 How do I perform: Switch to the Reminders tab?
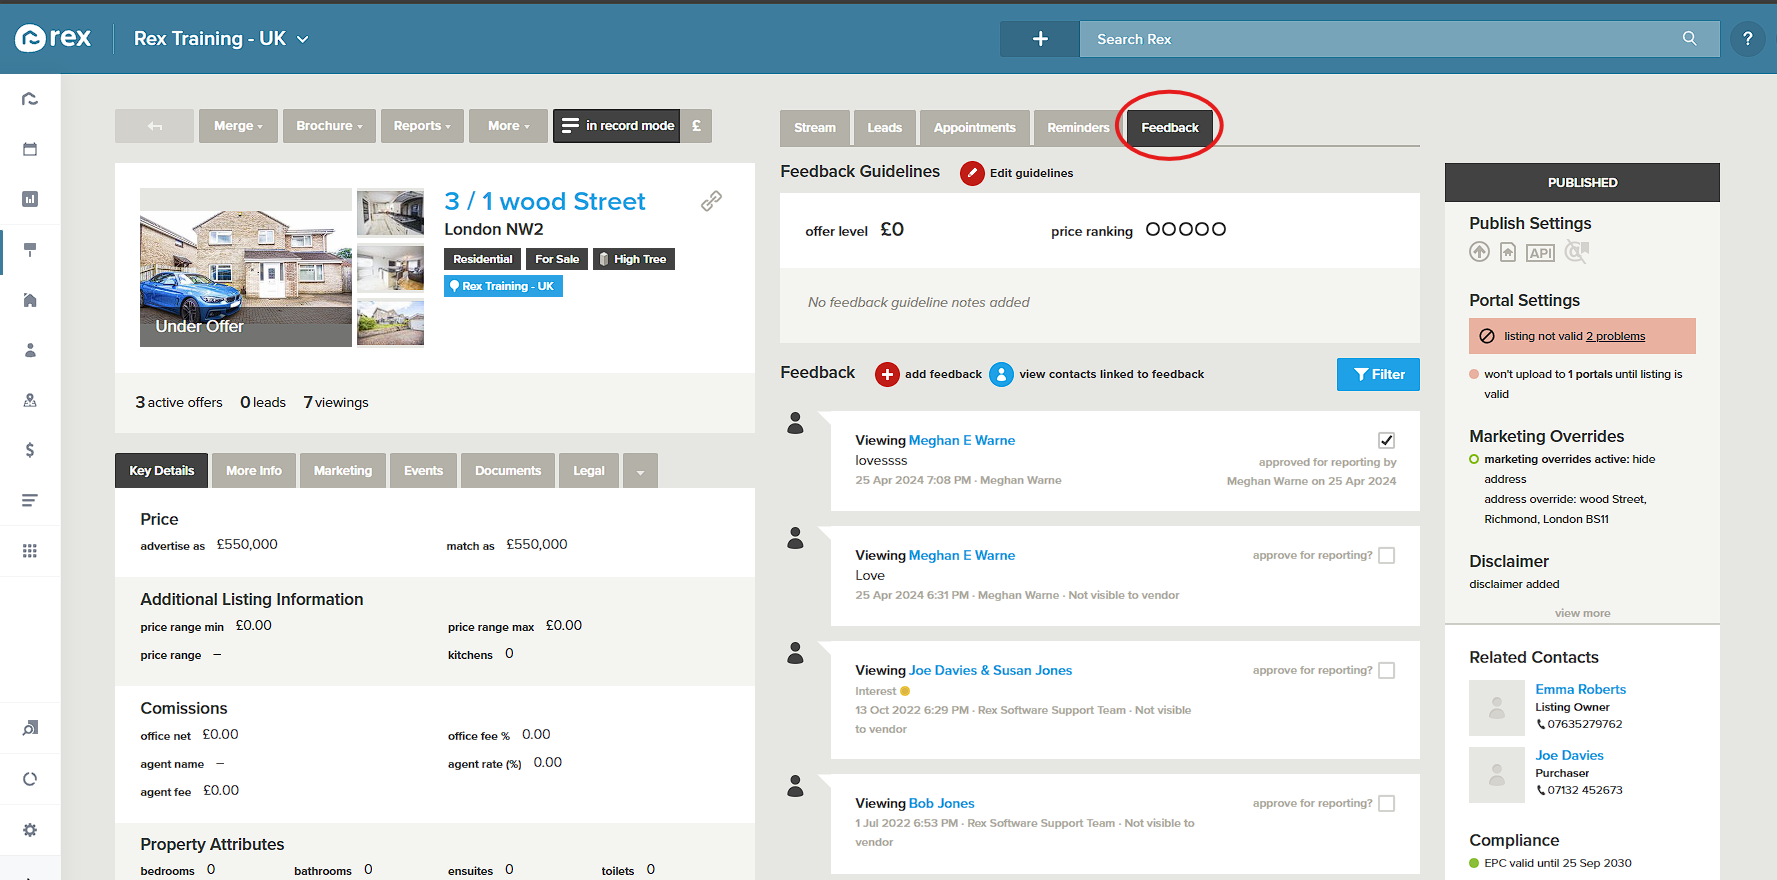[x=1078, y=128]
